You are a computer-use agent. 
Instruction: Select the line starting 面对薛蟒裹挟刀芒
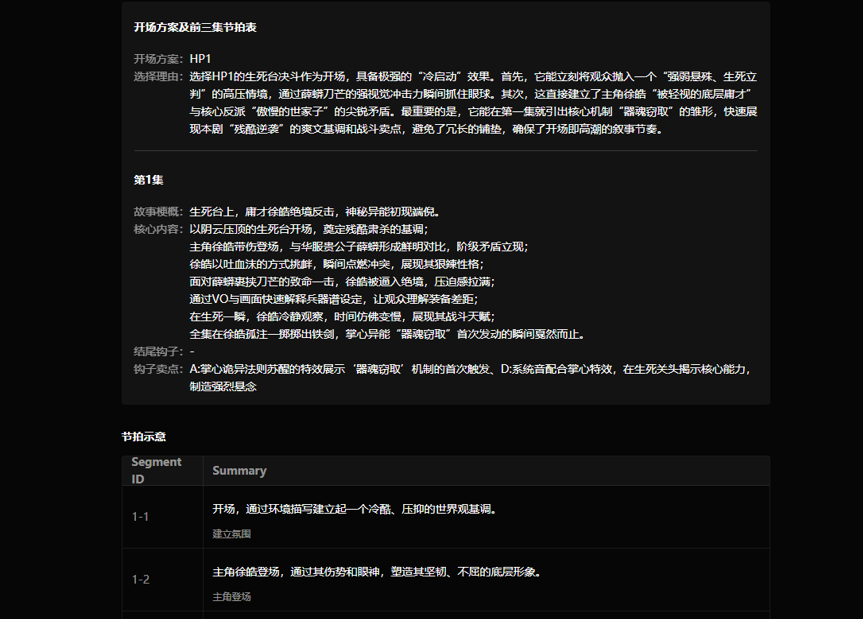tap(342, 282)
